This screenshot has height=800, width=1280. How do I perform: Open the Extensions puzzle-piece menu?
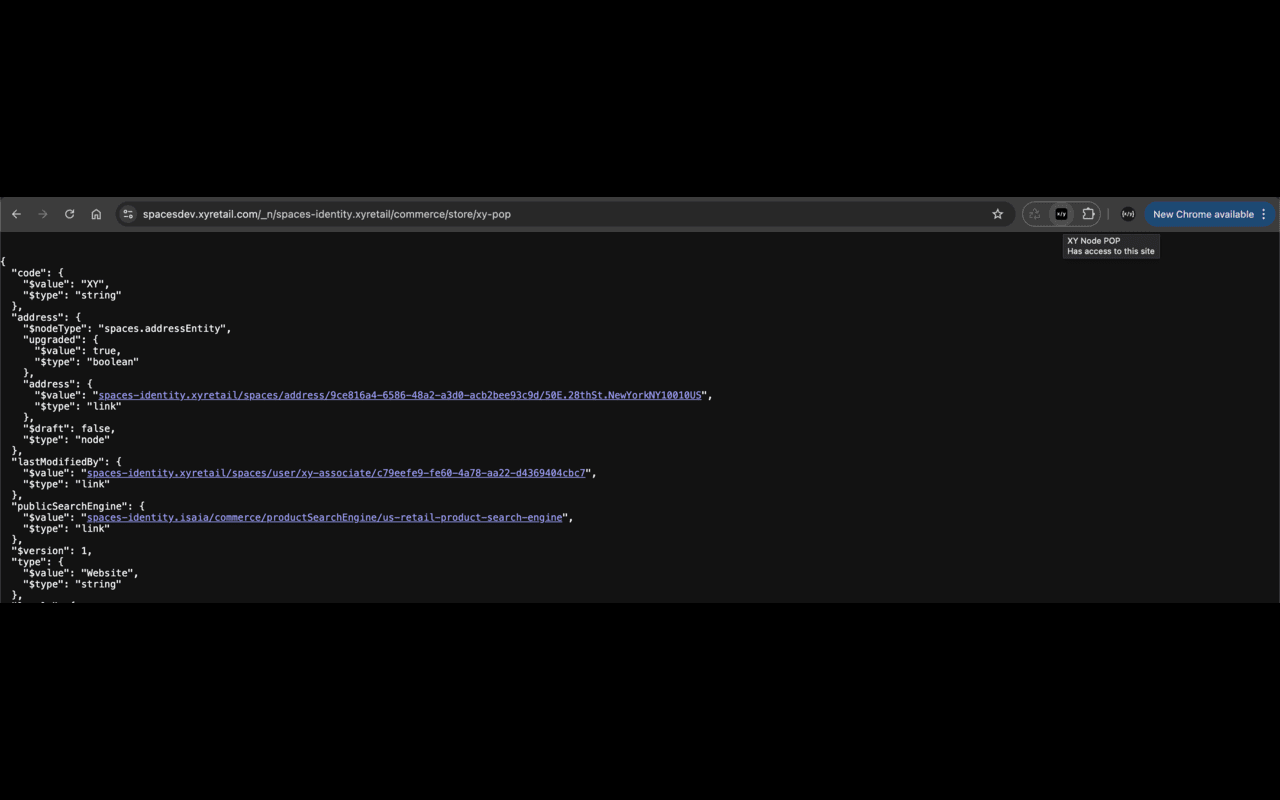pyautogui.click(x=1088, y=214)
